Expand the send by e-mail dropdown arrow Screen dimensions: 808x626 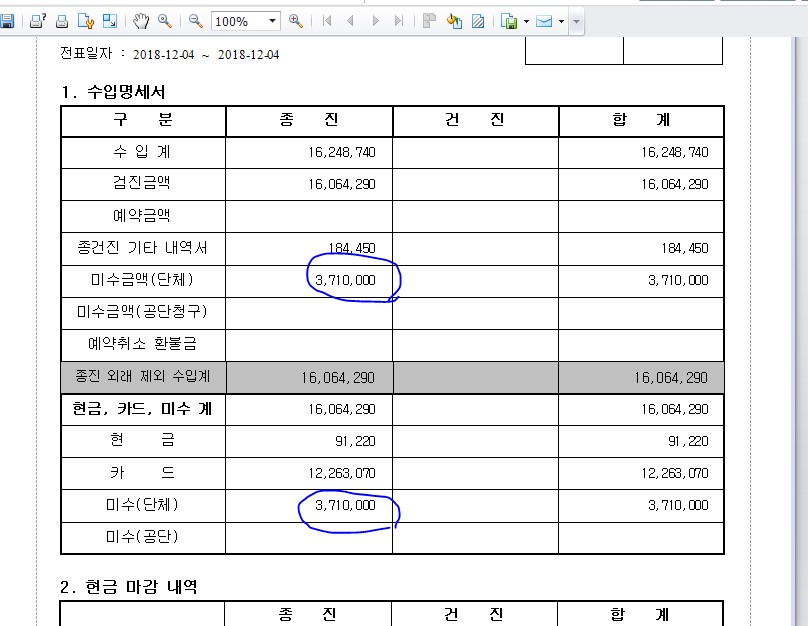[x=561, y=22]
